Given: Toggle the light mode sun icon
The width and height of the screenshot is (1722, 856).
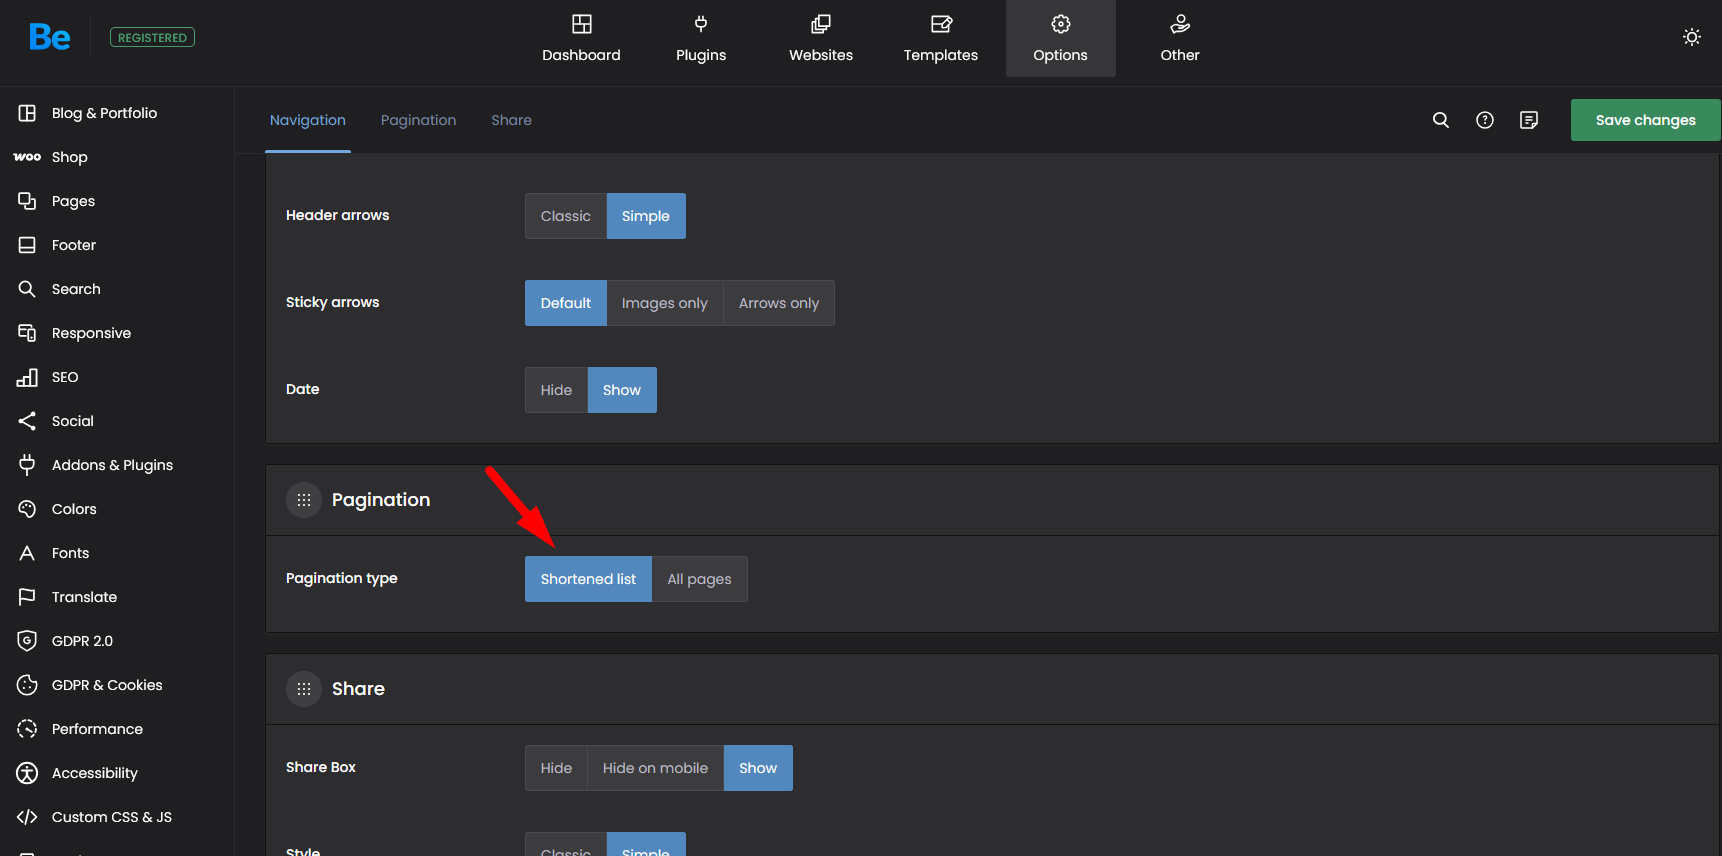Looking at the screenshot, I should 1691,37.
